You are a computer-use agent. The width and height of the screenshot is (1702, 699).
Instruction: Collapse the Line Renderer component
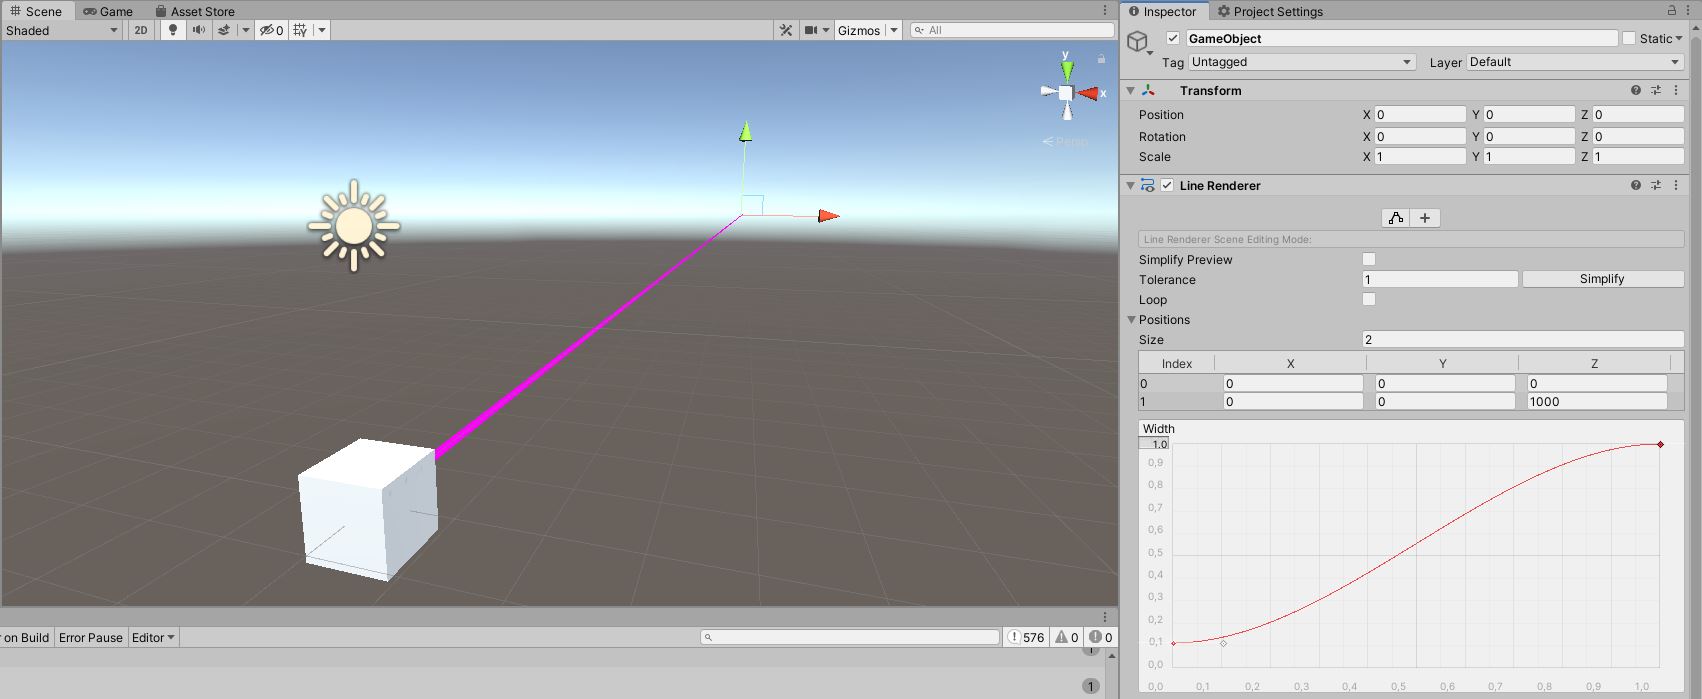[1131, 185]
